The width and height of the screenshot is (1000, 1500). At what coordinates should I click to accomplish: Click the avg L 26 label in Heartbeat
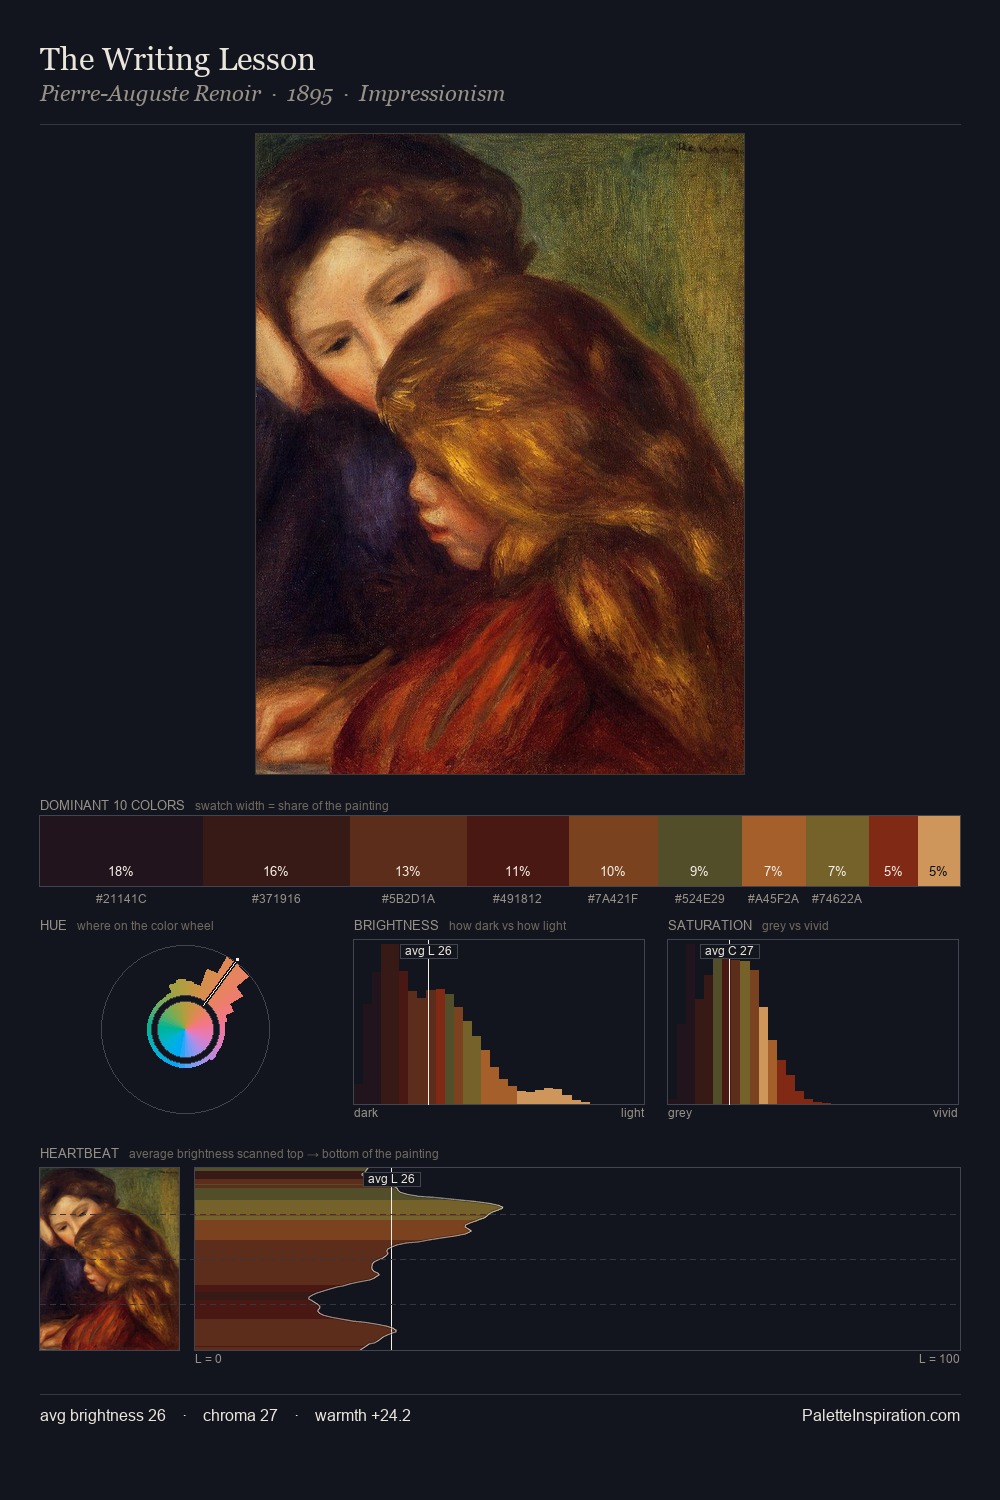coord(391,1179)
